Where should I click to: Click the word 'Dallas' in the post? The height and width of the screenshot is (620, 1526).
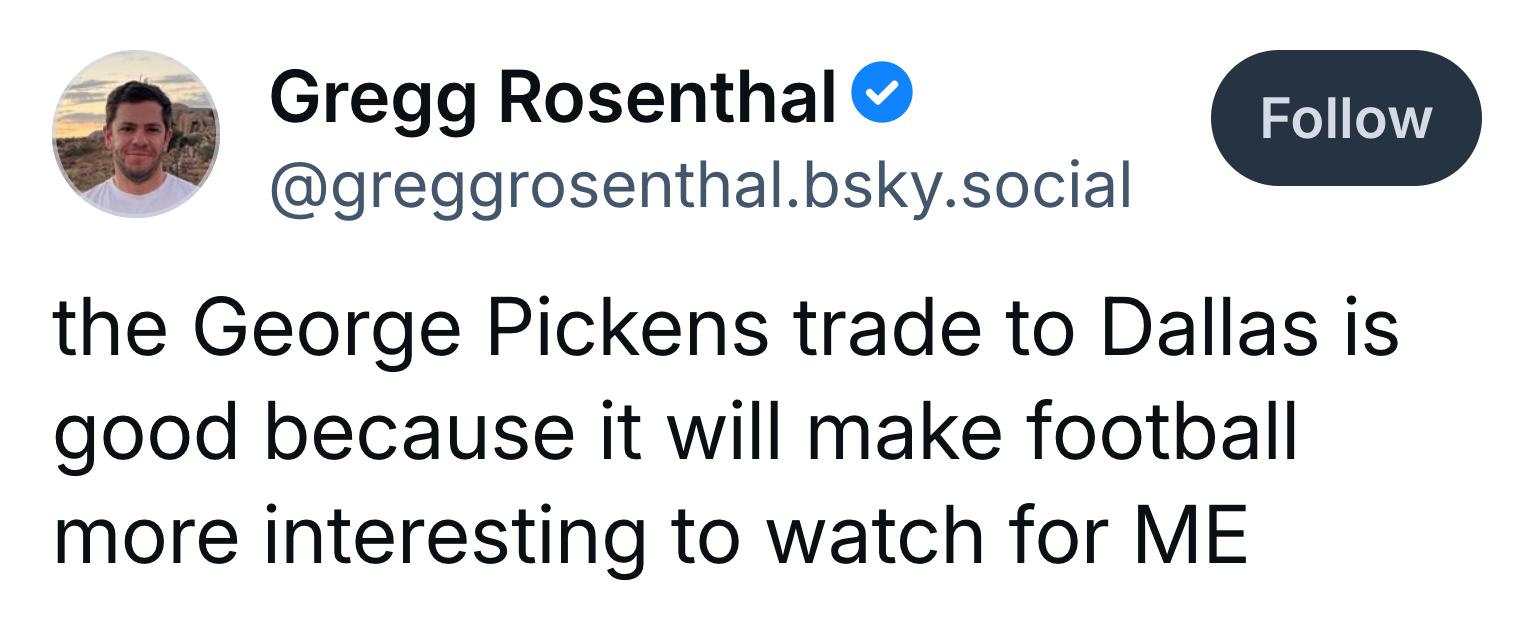[1209, 329]
